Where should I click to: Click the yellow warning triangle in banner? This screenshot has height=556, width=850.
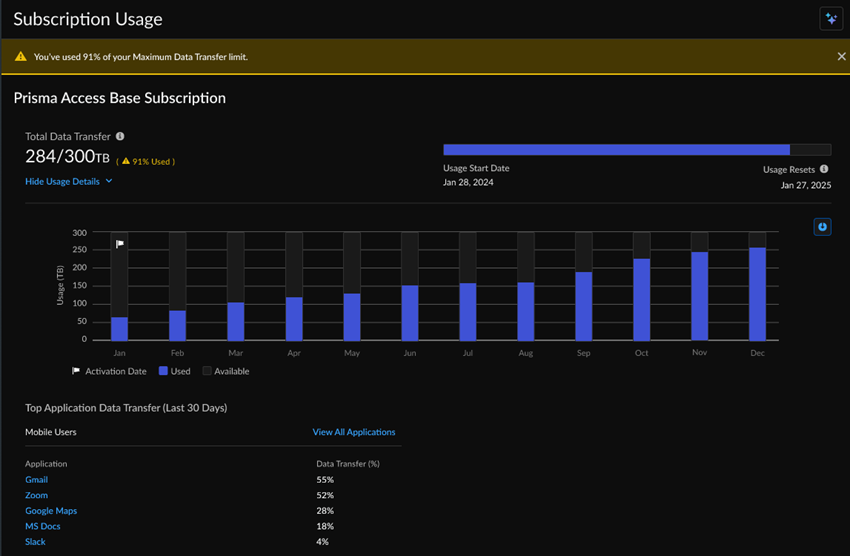pos(20,57)
